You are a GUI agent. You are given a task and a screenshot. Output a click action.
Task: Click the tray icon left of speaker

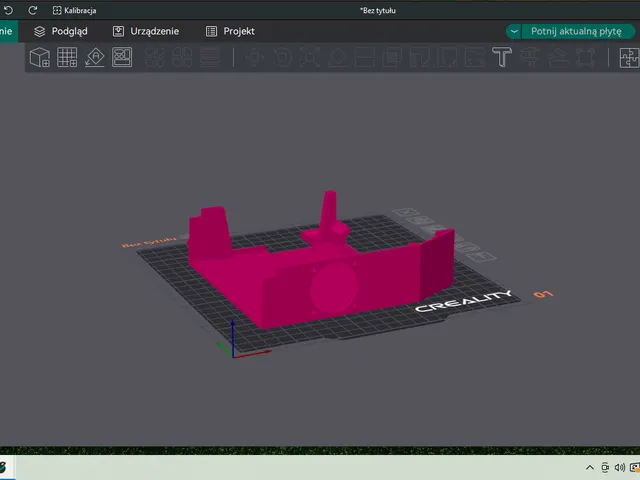tap(605, 468)
